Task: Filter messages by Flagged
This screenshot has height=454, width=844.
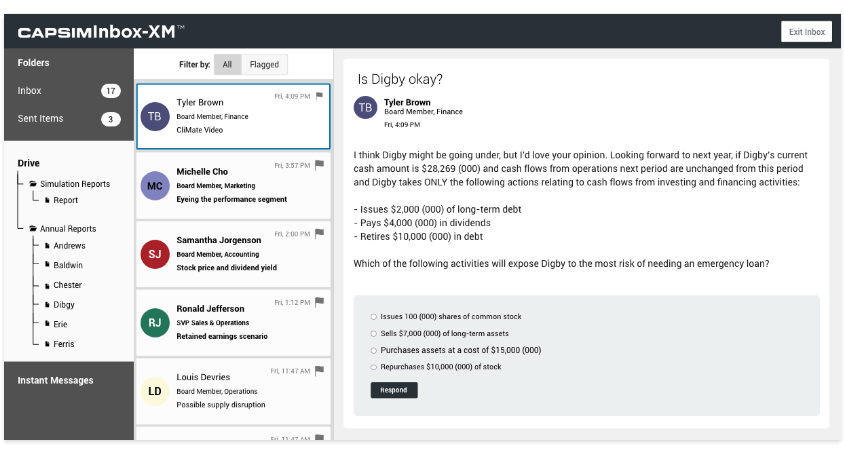Action: coord(264,65)
